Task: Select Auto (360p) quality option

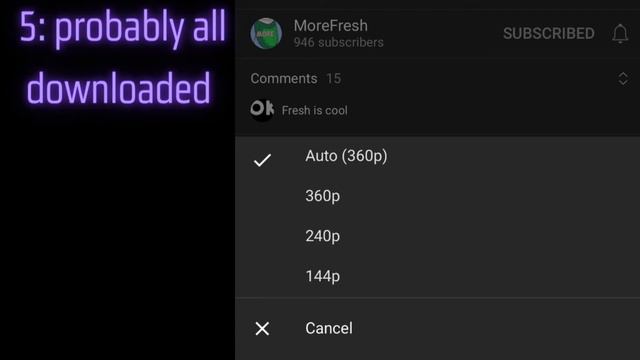Action: coord(438,156)
